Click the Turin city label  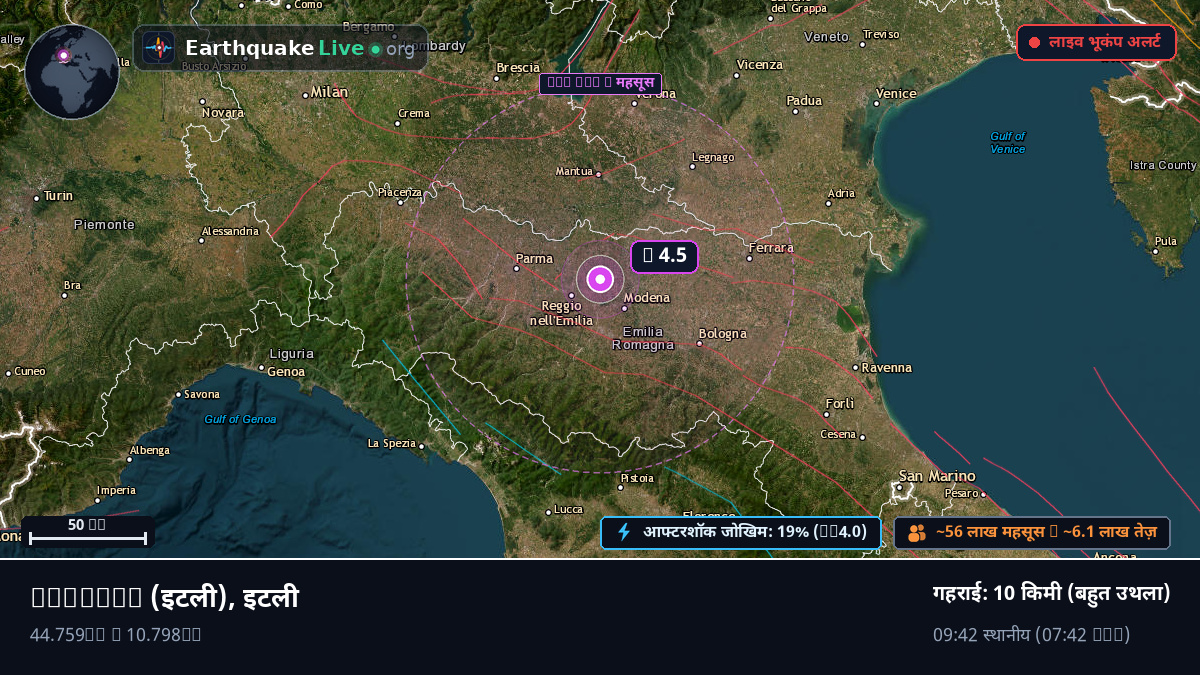coord(58,196)
